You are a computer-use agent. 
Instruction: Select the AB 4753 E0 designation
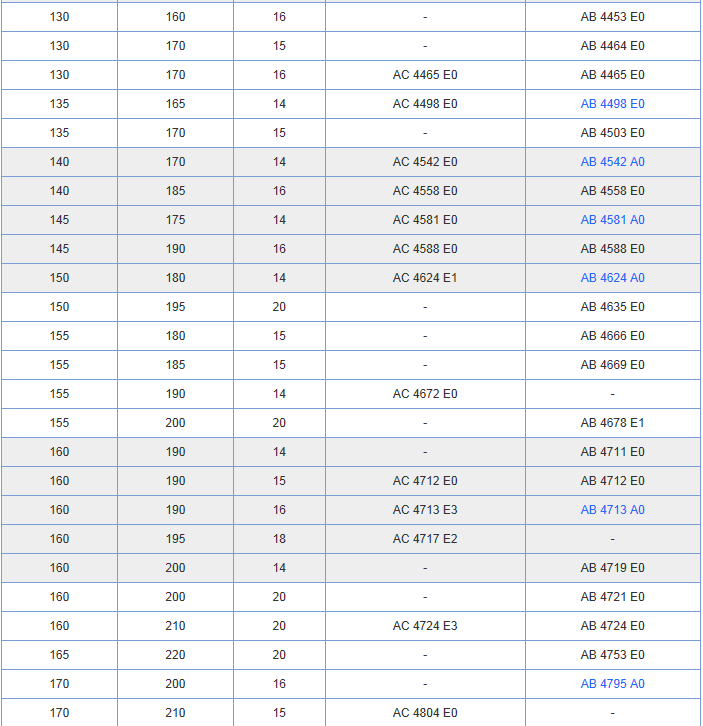click(612, 655)
